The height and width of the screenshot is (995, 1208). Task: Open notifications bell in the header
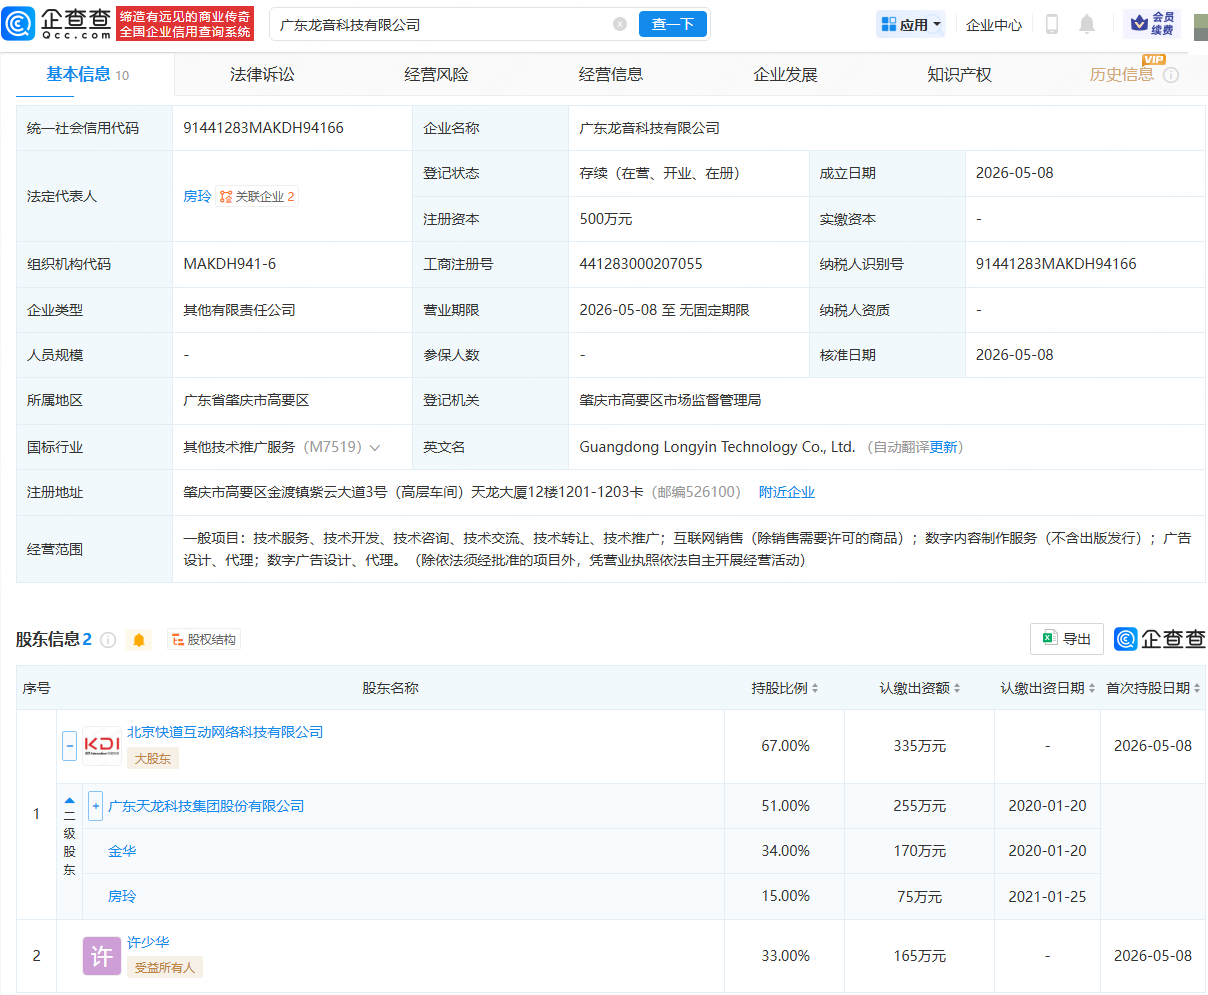point(1087,24)
